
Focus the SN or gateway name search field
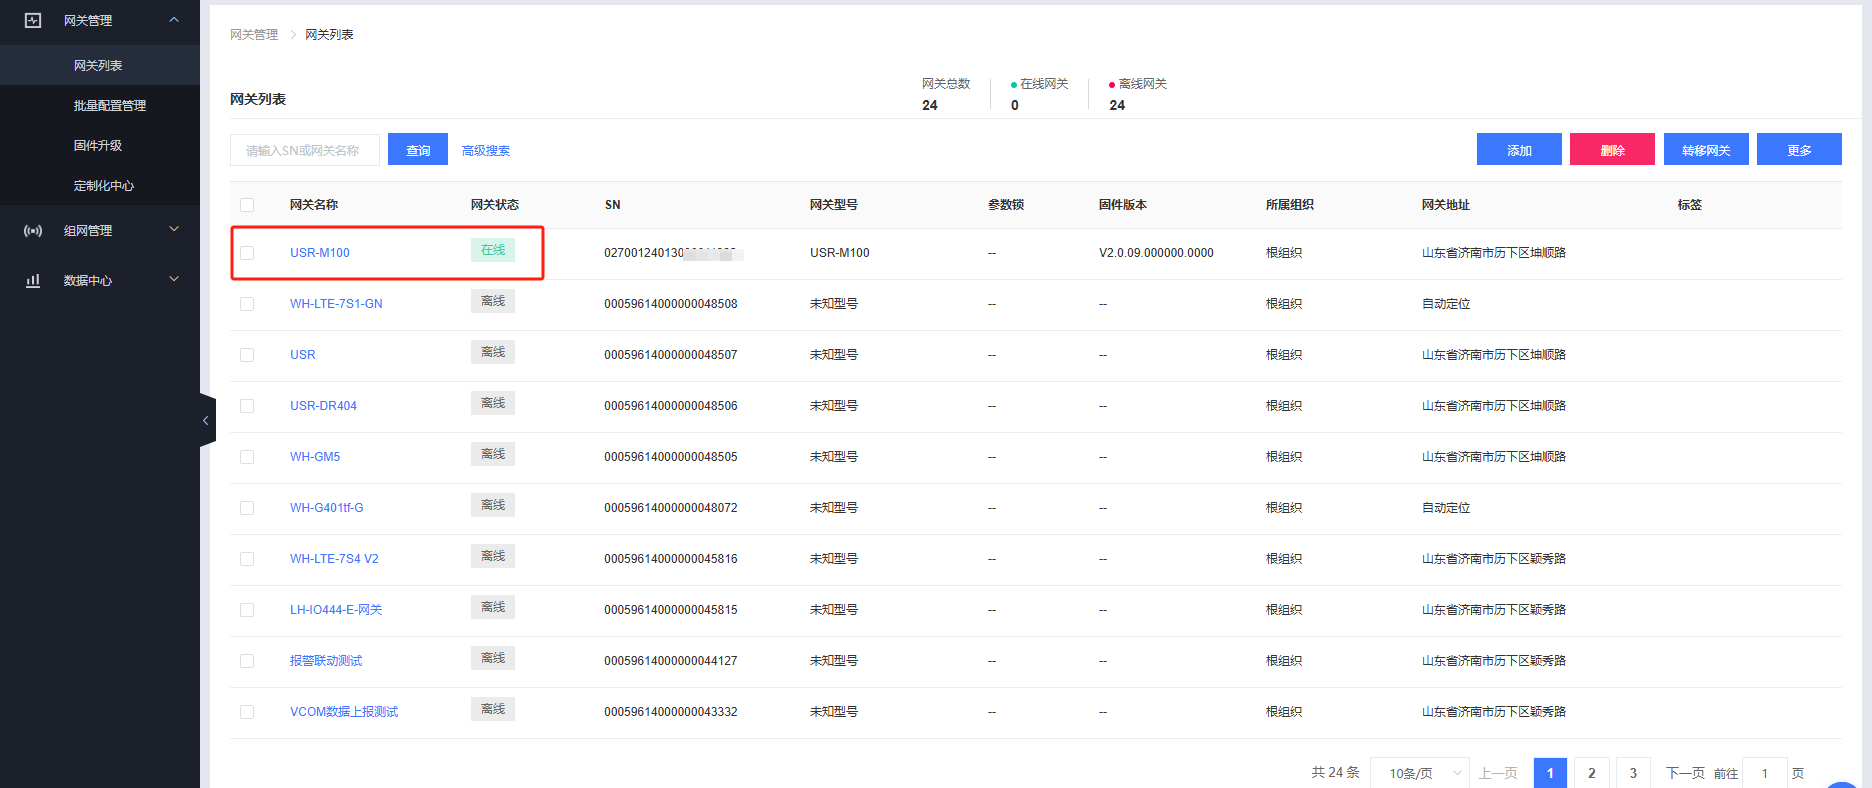[x=304, y=150]
